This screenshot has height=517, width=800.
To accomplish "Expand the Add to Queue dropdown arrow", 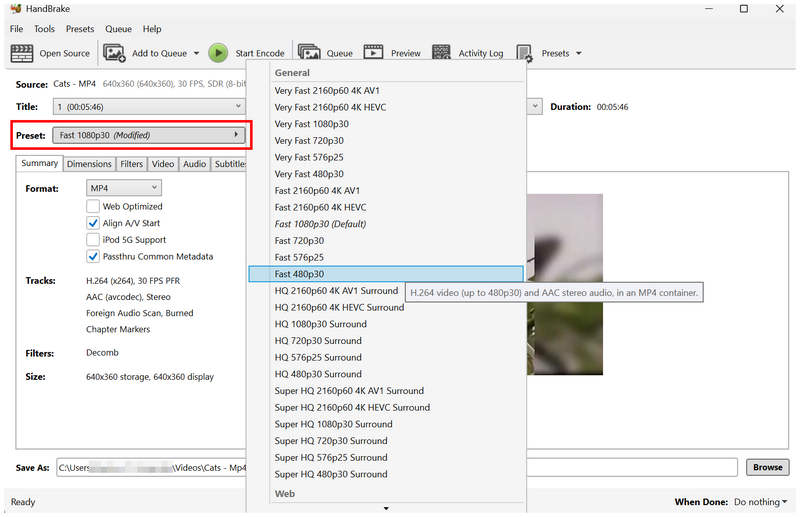I will click(196, 53).
